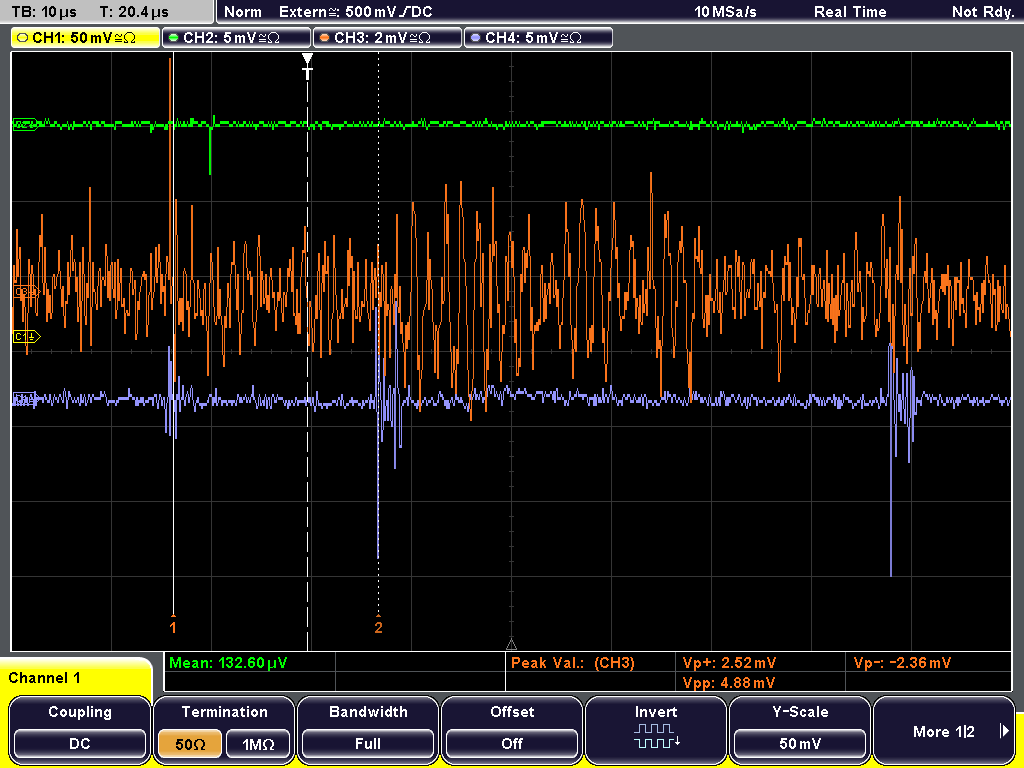Click the CH2 green color dot
Viewport: 1024px width, 768px height.
coord(173,38)
